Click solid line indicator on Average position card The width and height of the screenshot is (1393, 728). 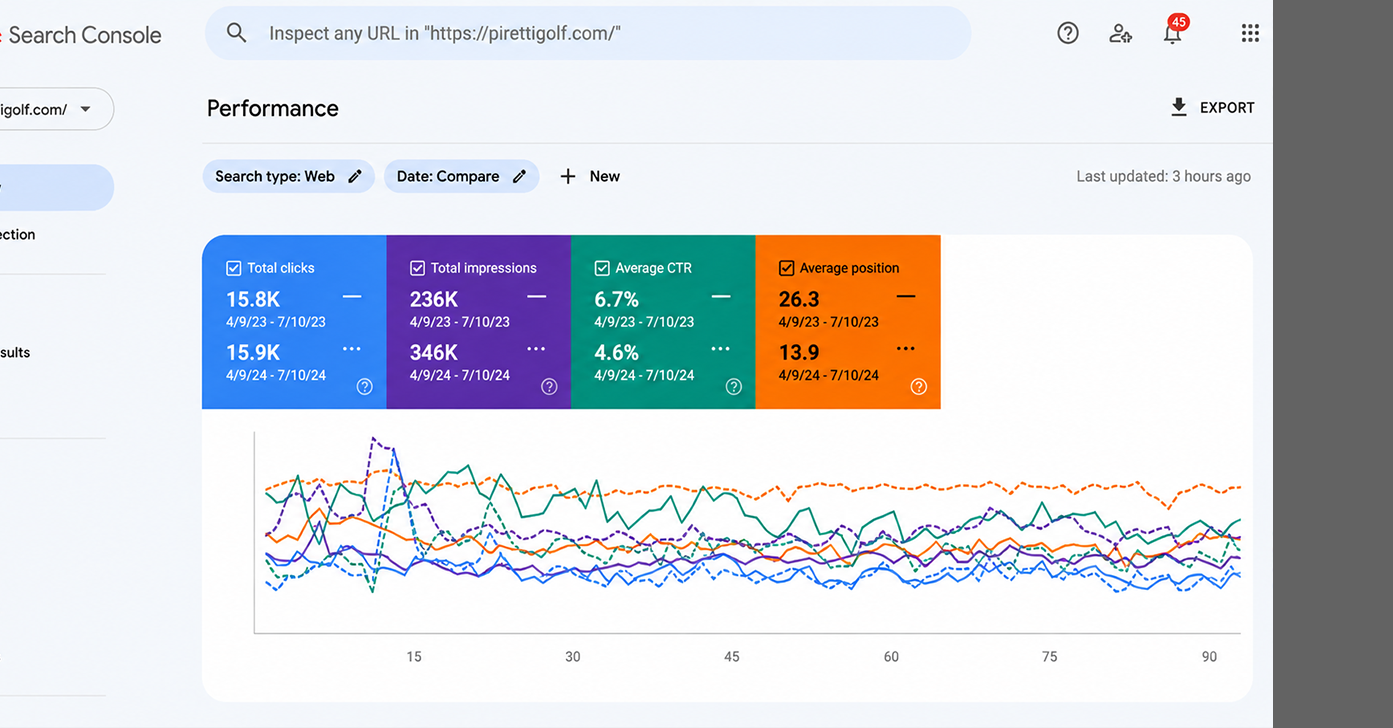[x=906, y=297]
